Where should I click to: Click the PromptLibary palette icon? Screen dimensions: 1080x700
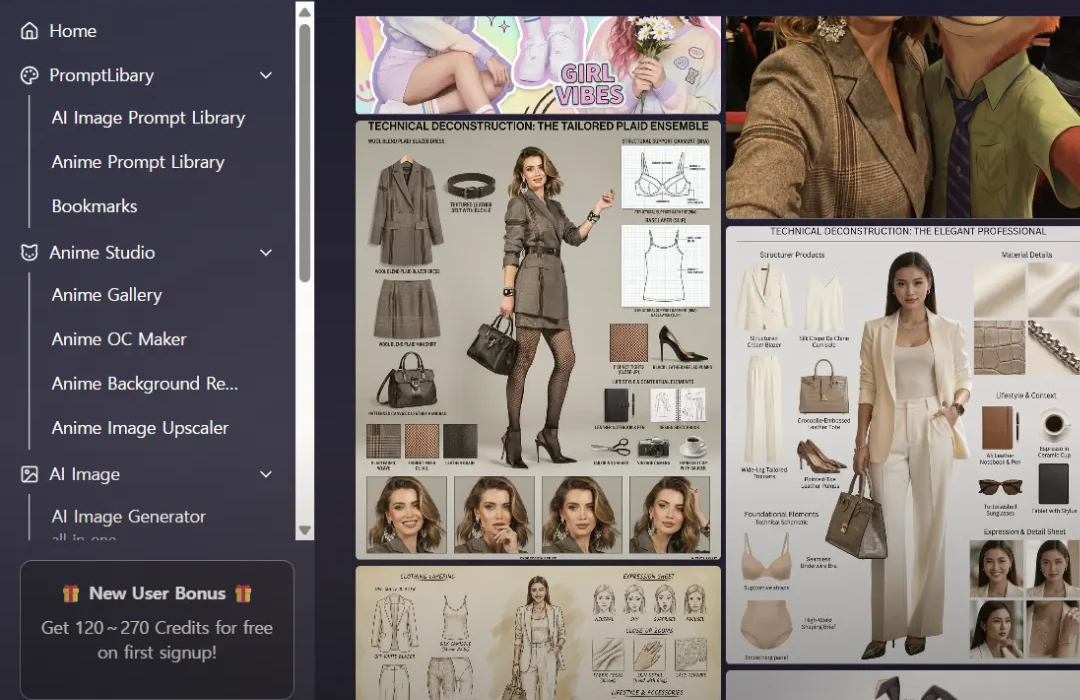(x=30, y=75)
